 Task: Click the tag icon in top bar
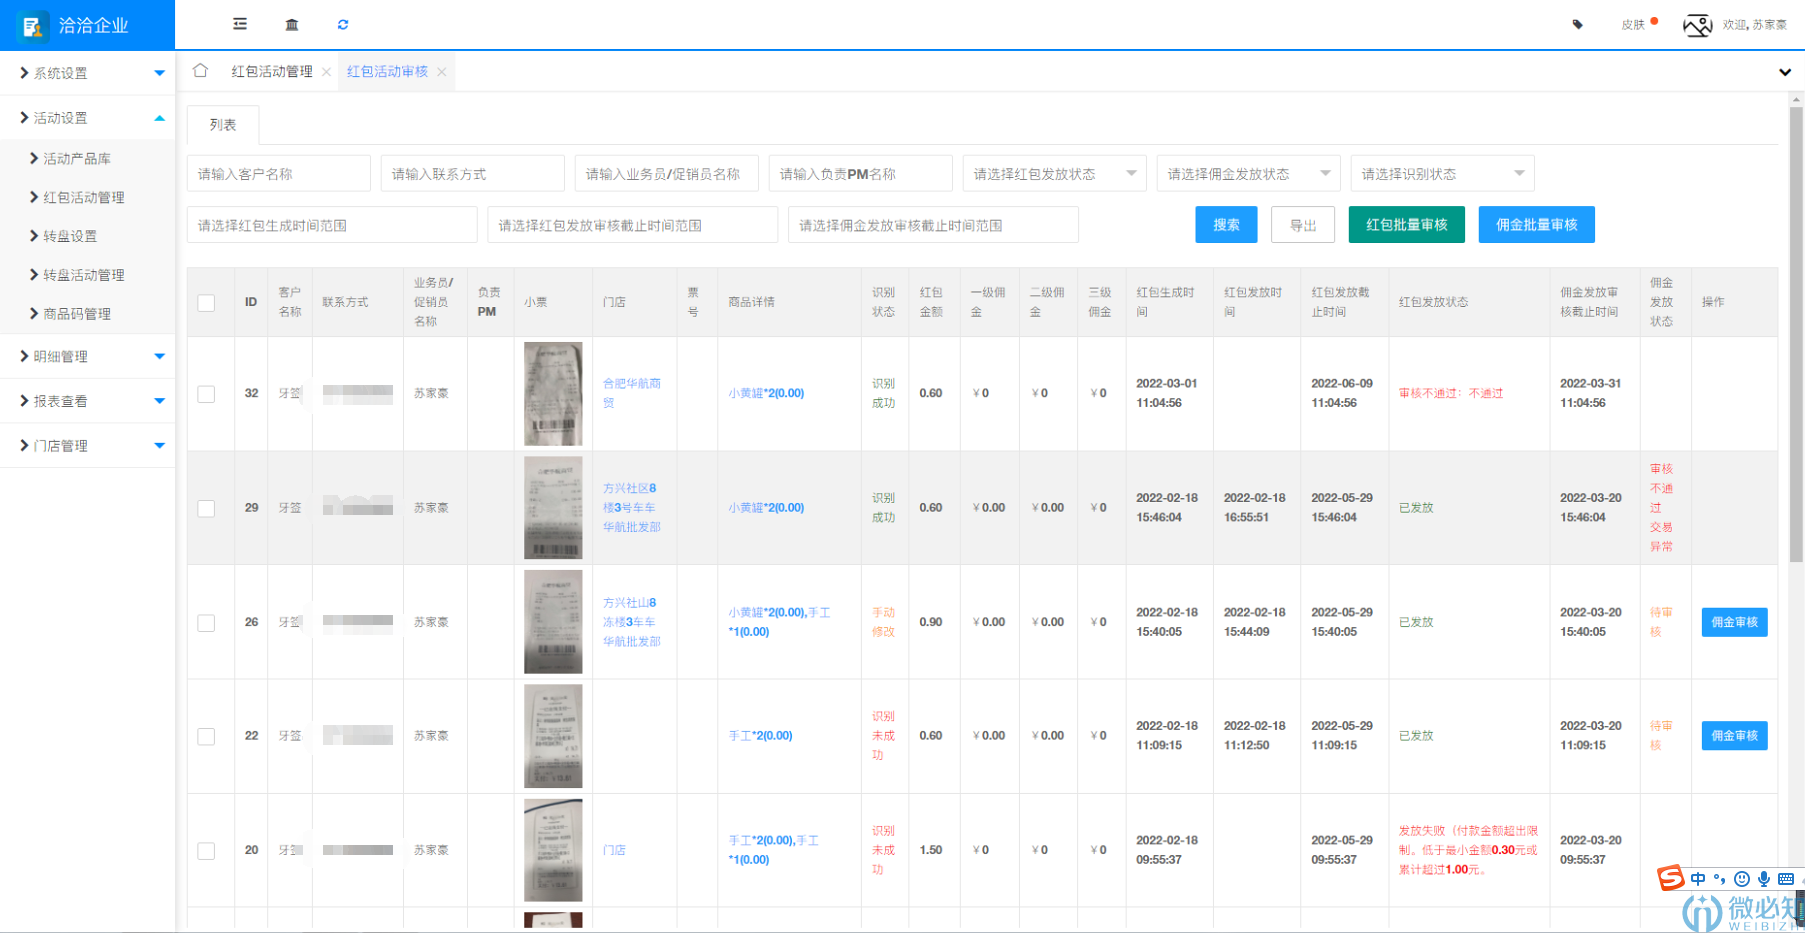pyautogui.click(x=1578, y=24)
